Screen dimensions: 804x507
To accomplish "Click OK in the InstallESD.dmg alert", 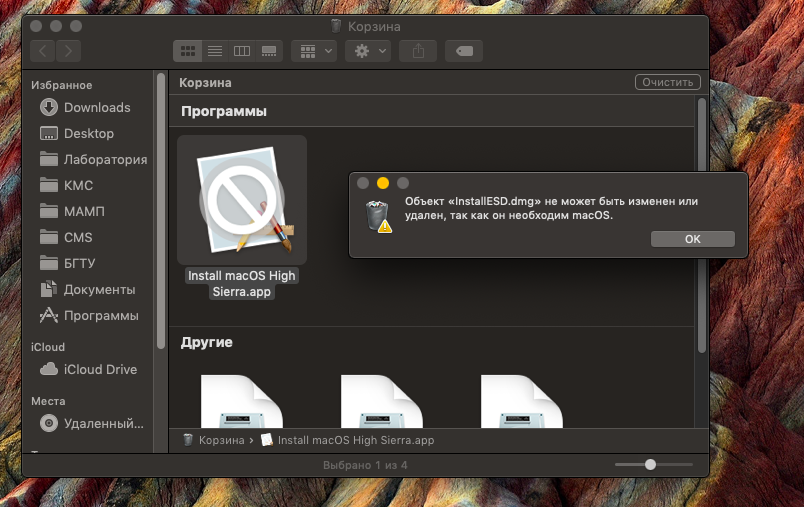I will tap(692, 239).
